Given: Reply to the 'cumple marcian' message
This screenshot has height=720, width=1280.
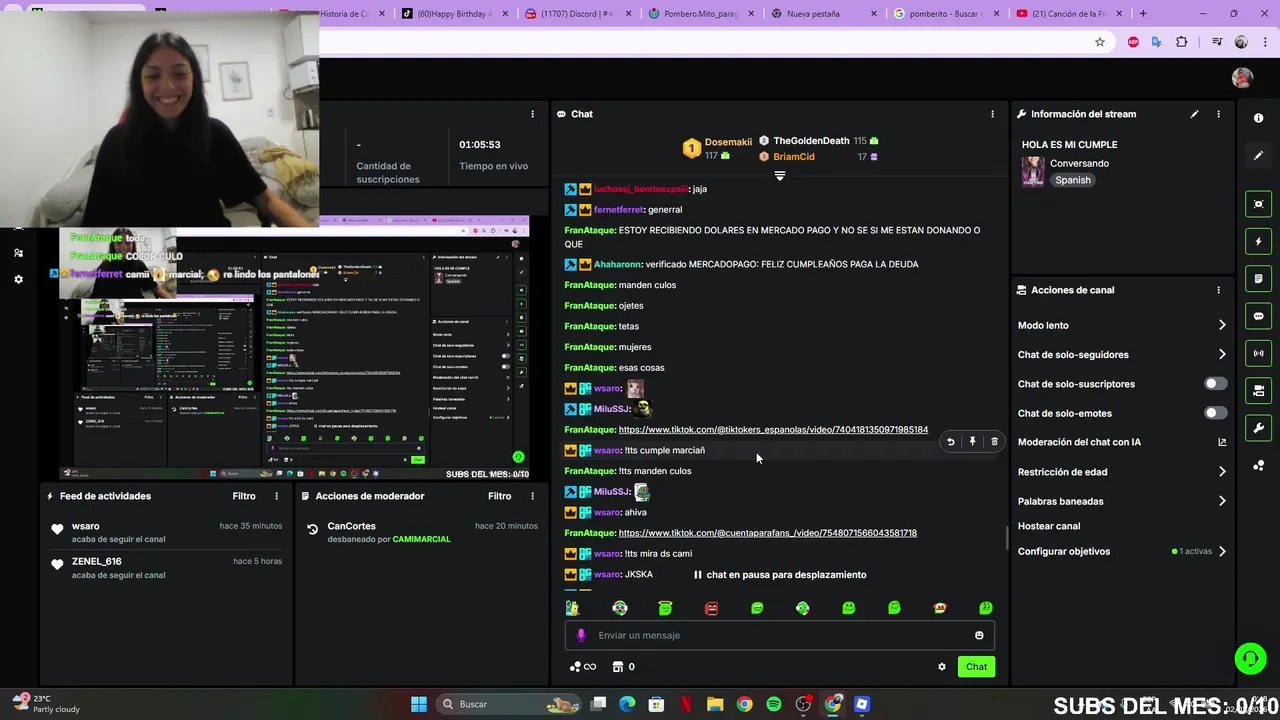Looking at the screenshot, I should click(950, 441).
